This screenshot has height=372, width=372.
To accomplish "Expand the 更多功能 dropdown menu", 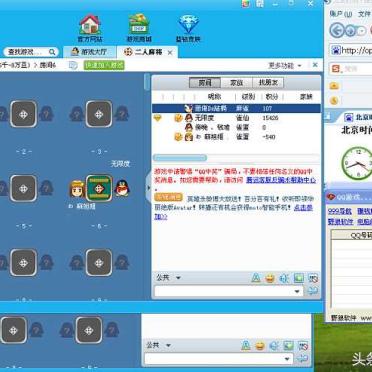I will tap(285, 65).
